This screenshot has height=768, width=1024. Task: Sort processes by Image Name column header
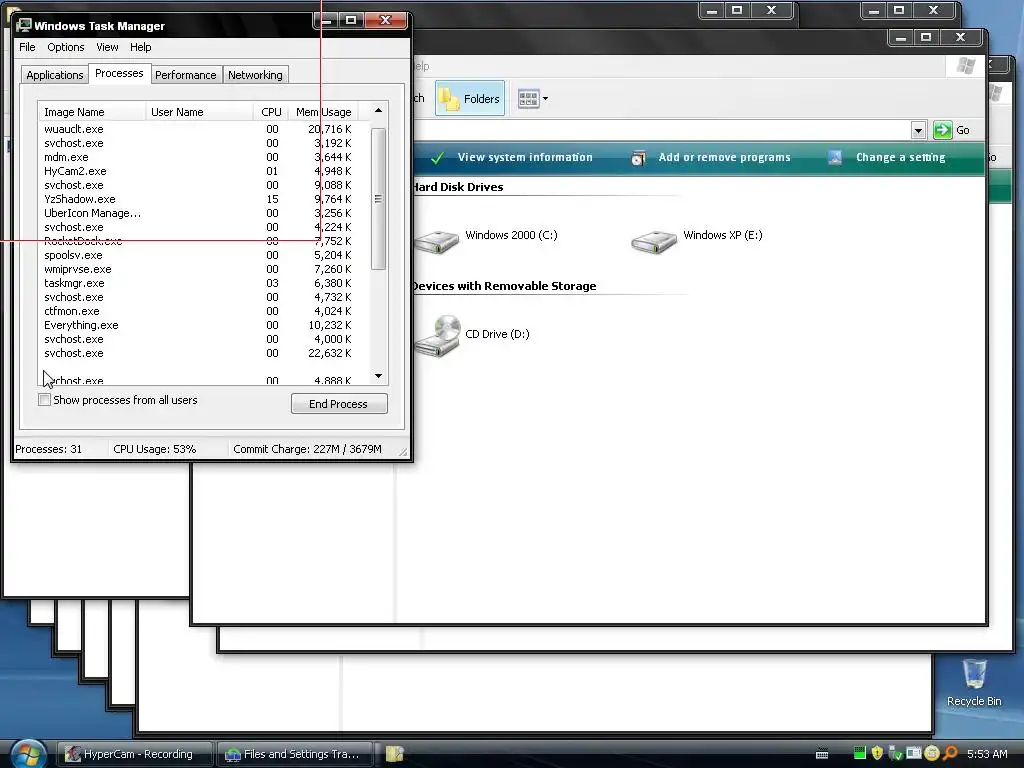click(x=92, y=112)
